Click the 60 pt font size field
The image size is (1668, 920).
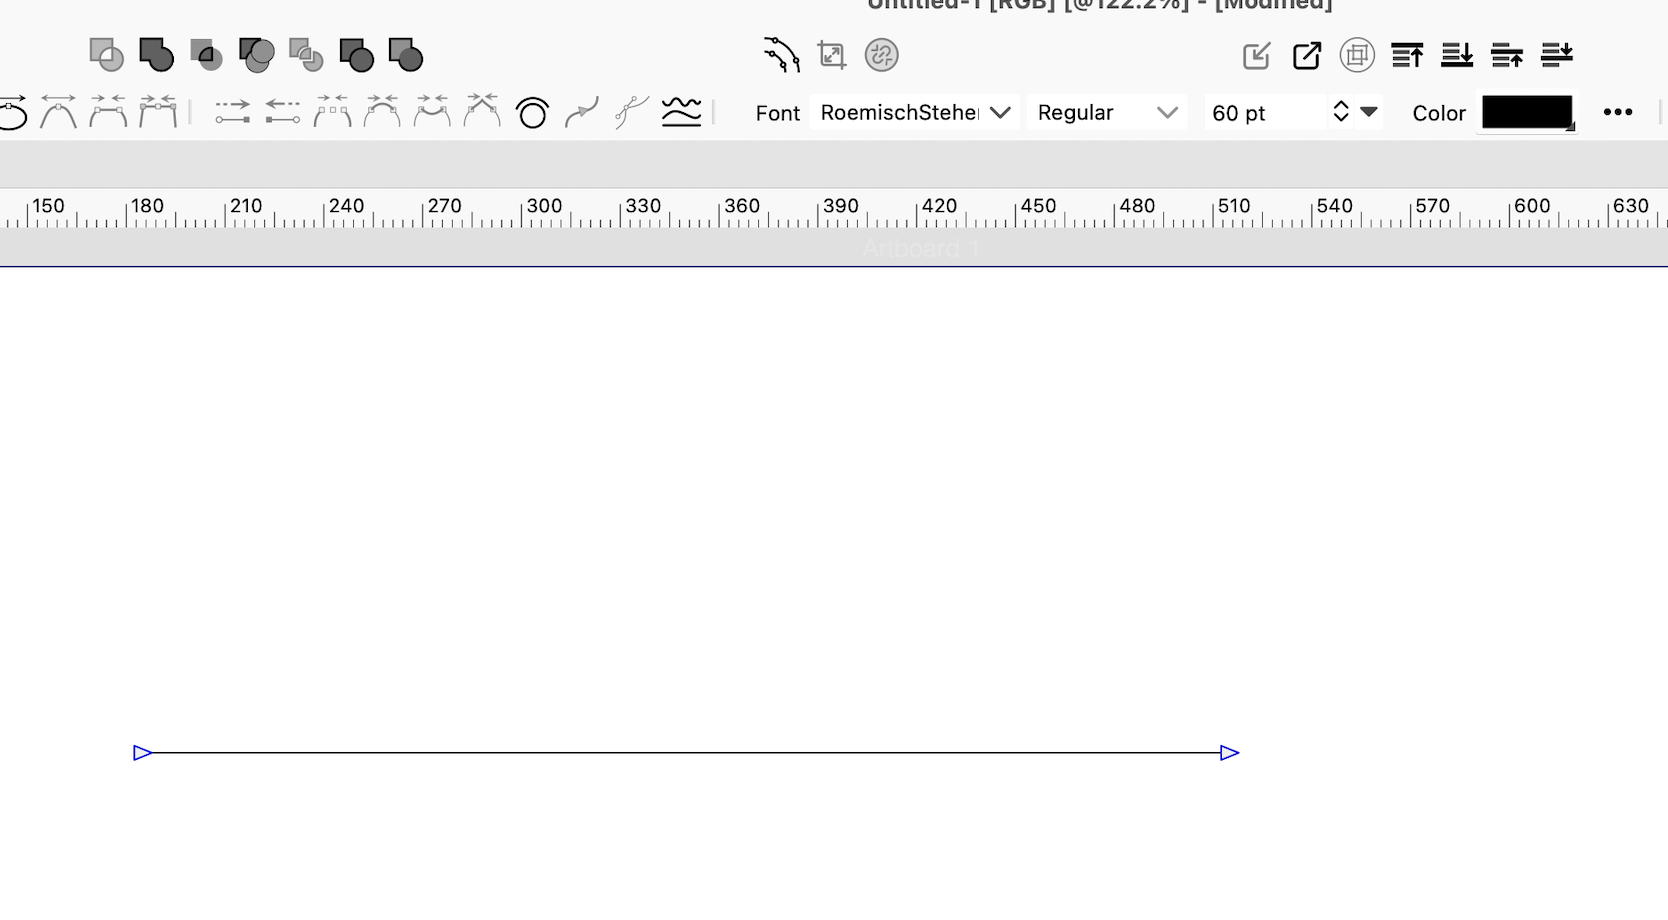tap(1264, 113)
